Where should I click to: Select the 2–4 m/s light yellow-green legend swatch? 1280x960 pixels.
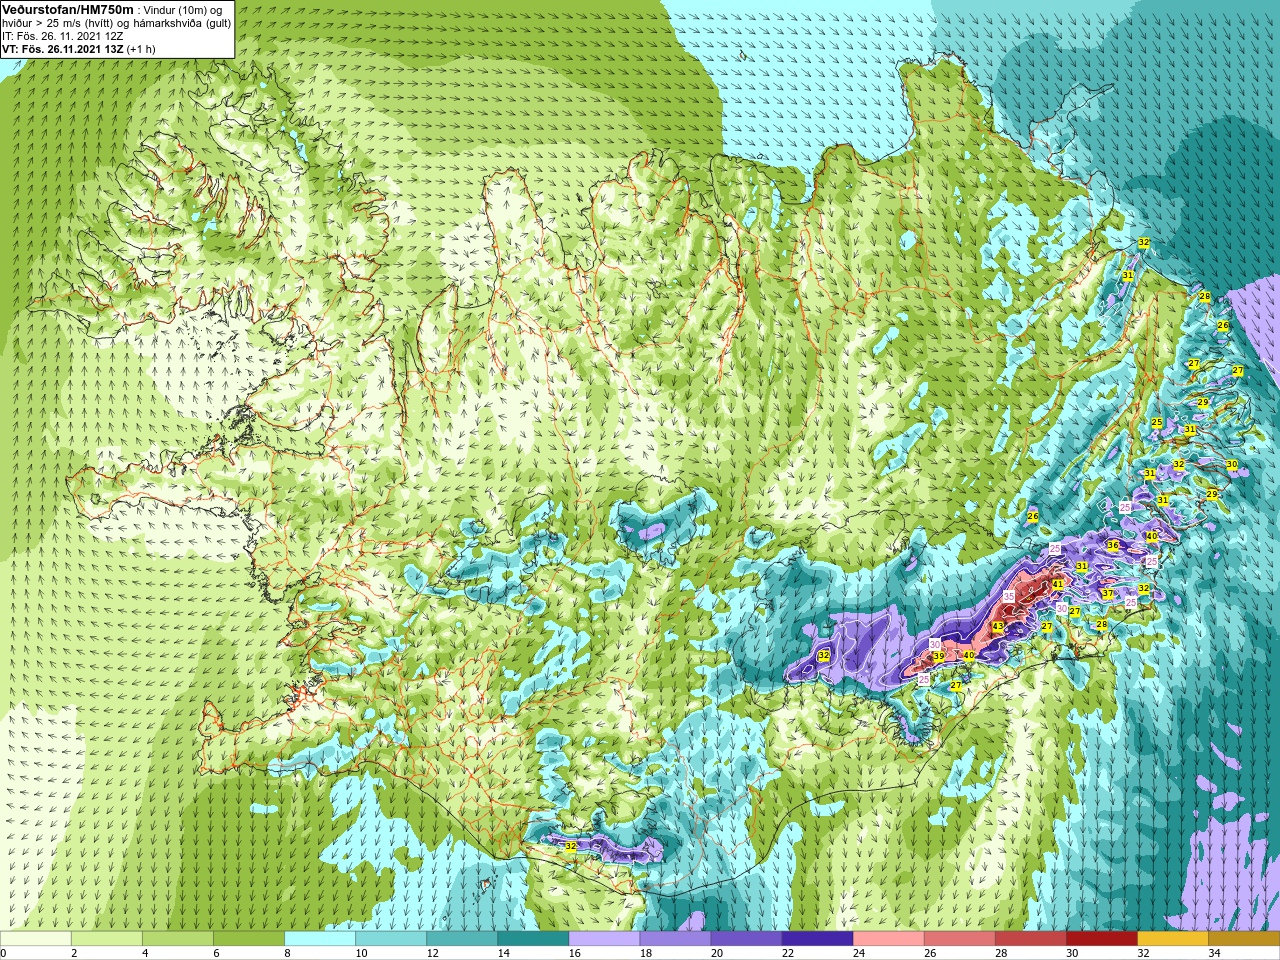click(x=107, y=939)
